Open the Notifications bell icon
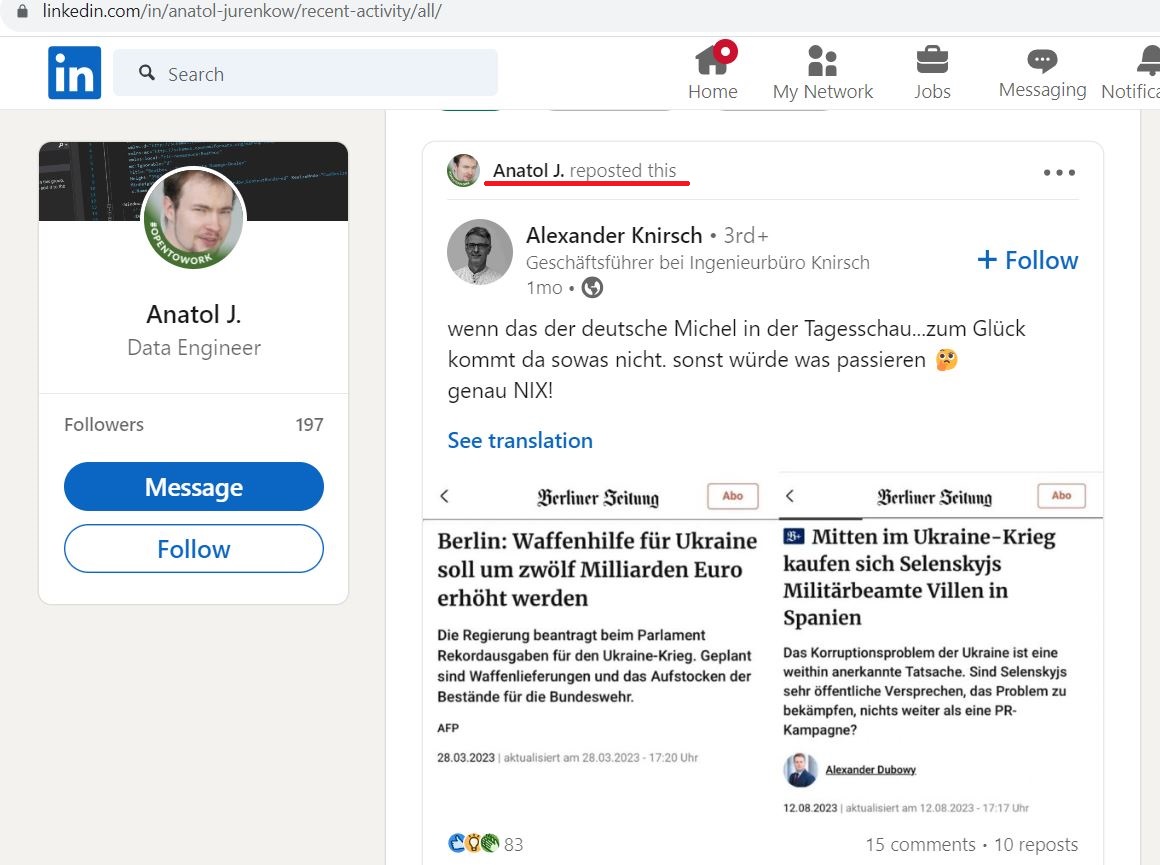1160x865 pixels. point(1149,60)
